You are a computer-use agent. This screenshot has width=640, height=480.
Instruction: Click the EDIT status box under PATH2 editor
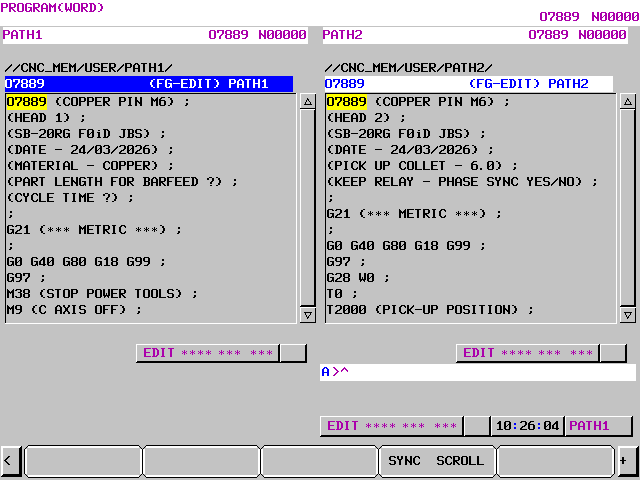527,353
